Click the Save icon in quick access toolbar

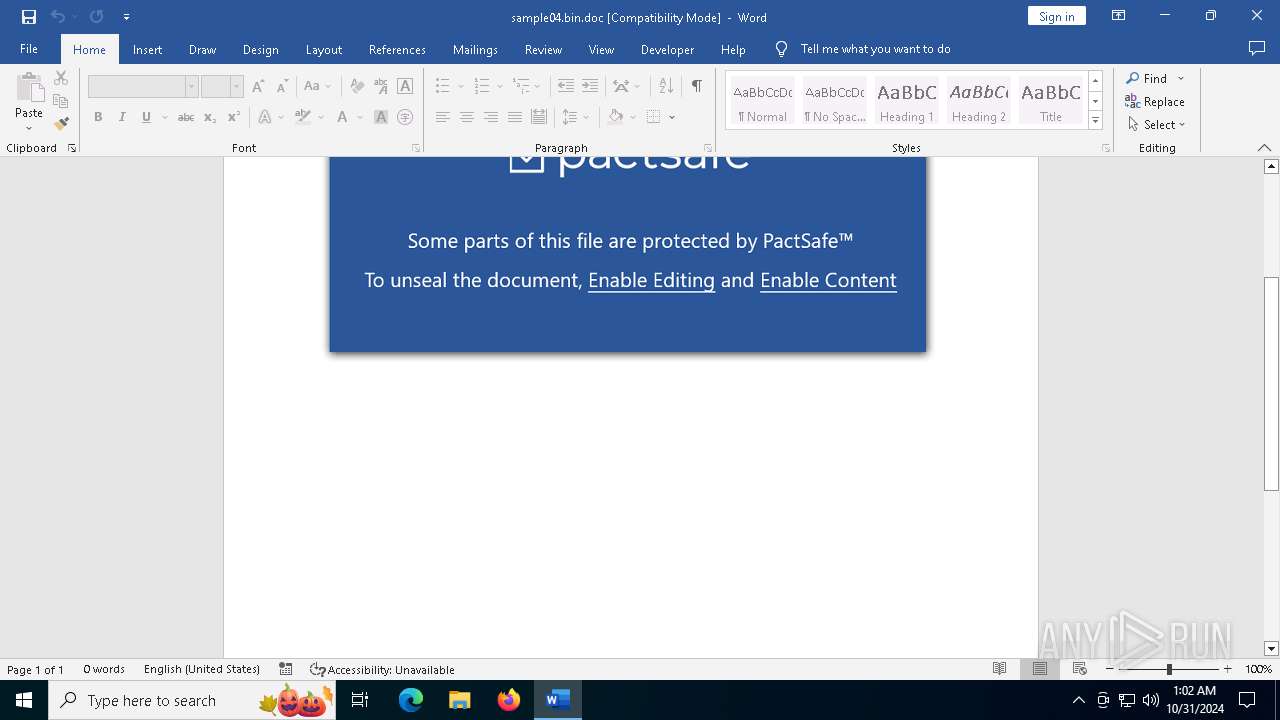(x=29, y=17)
